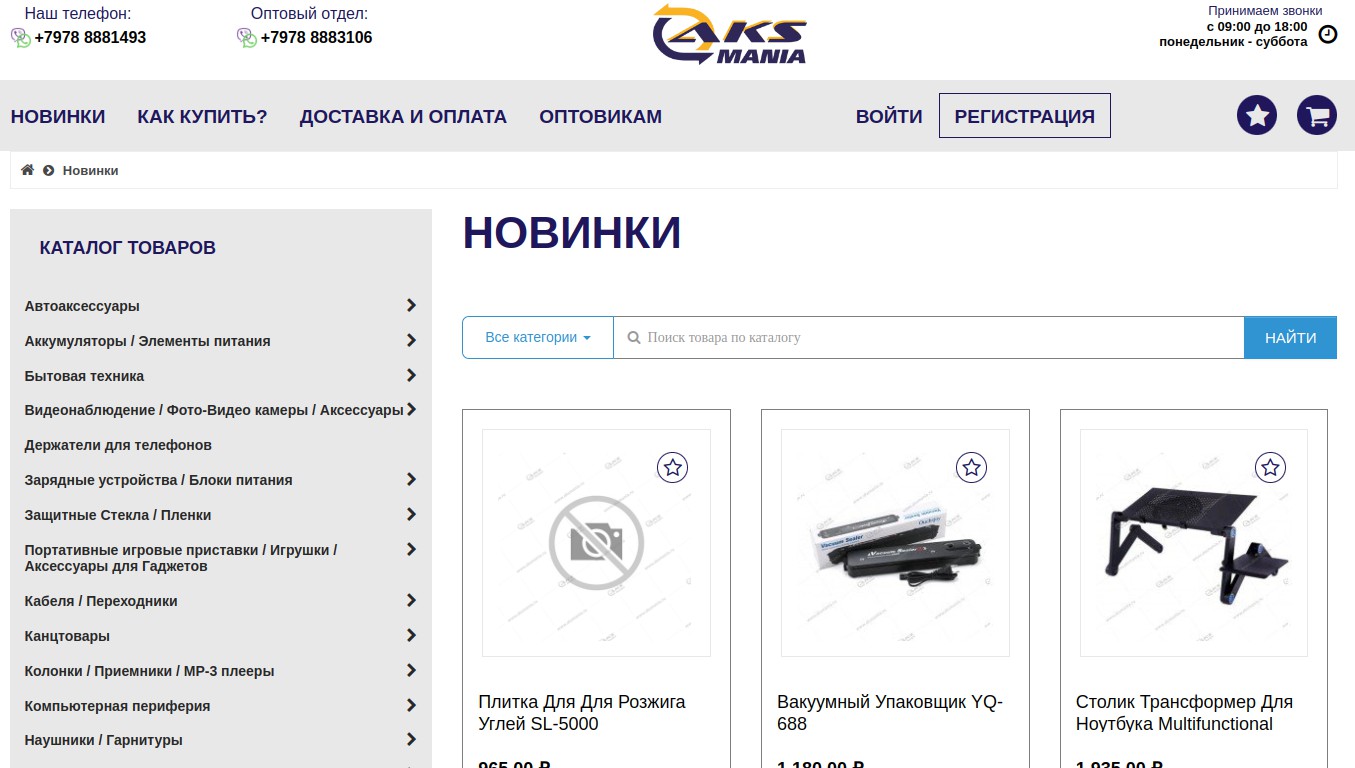The image size is (1355, 768).
Task: Open the laptop table product image
Action: (x=1194, y=543)
